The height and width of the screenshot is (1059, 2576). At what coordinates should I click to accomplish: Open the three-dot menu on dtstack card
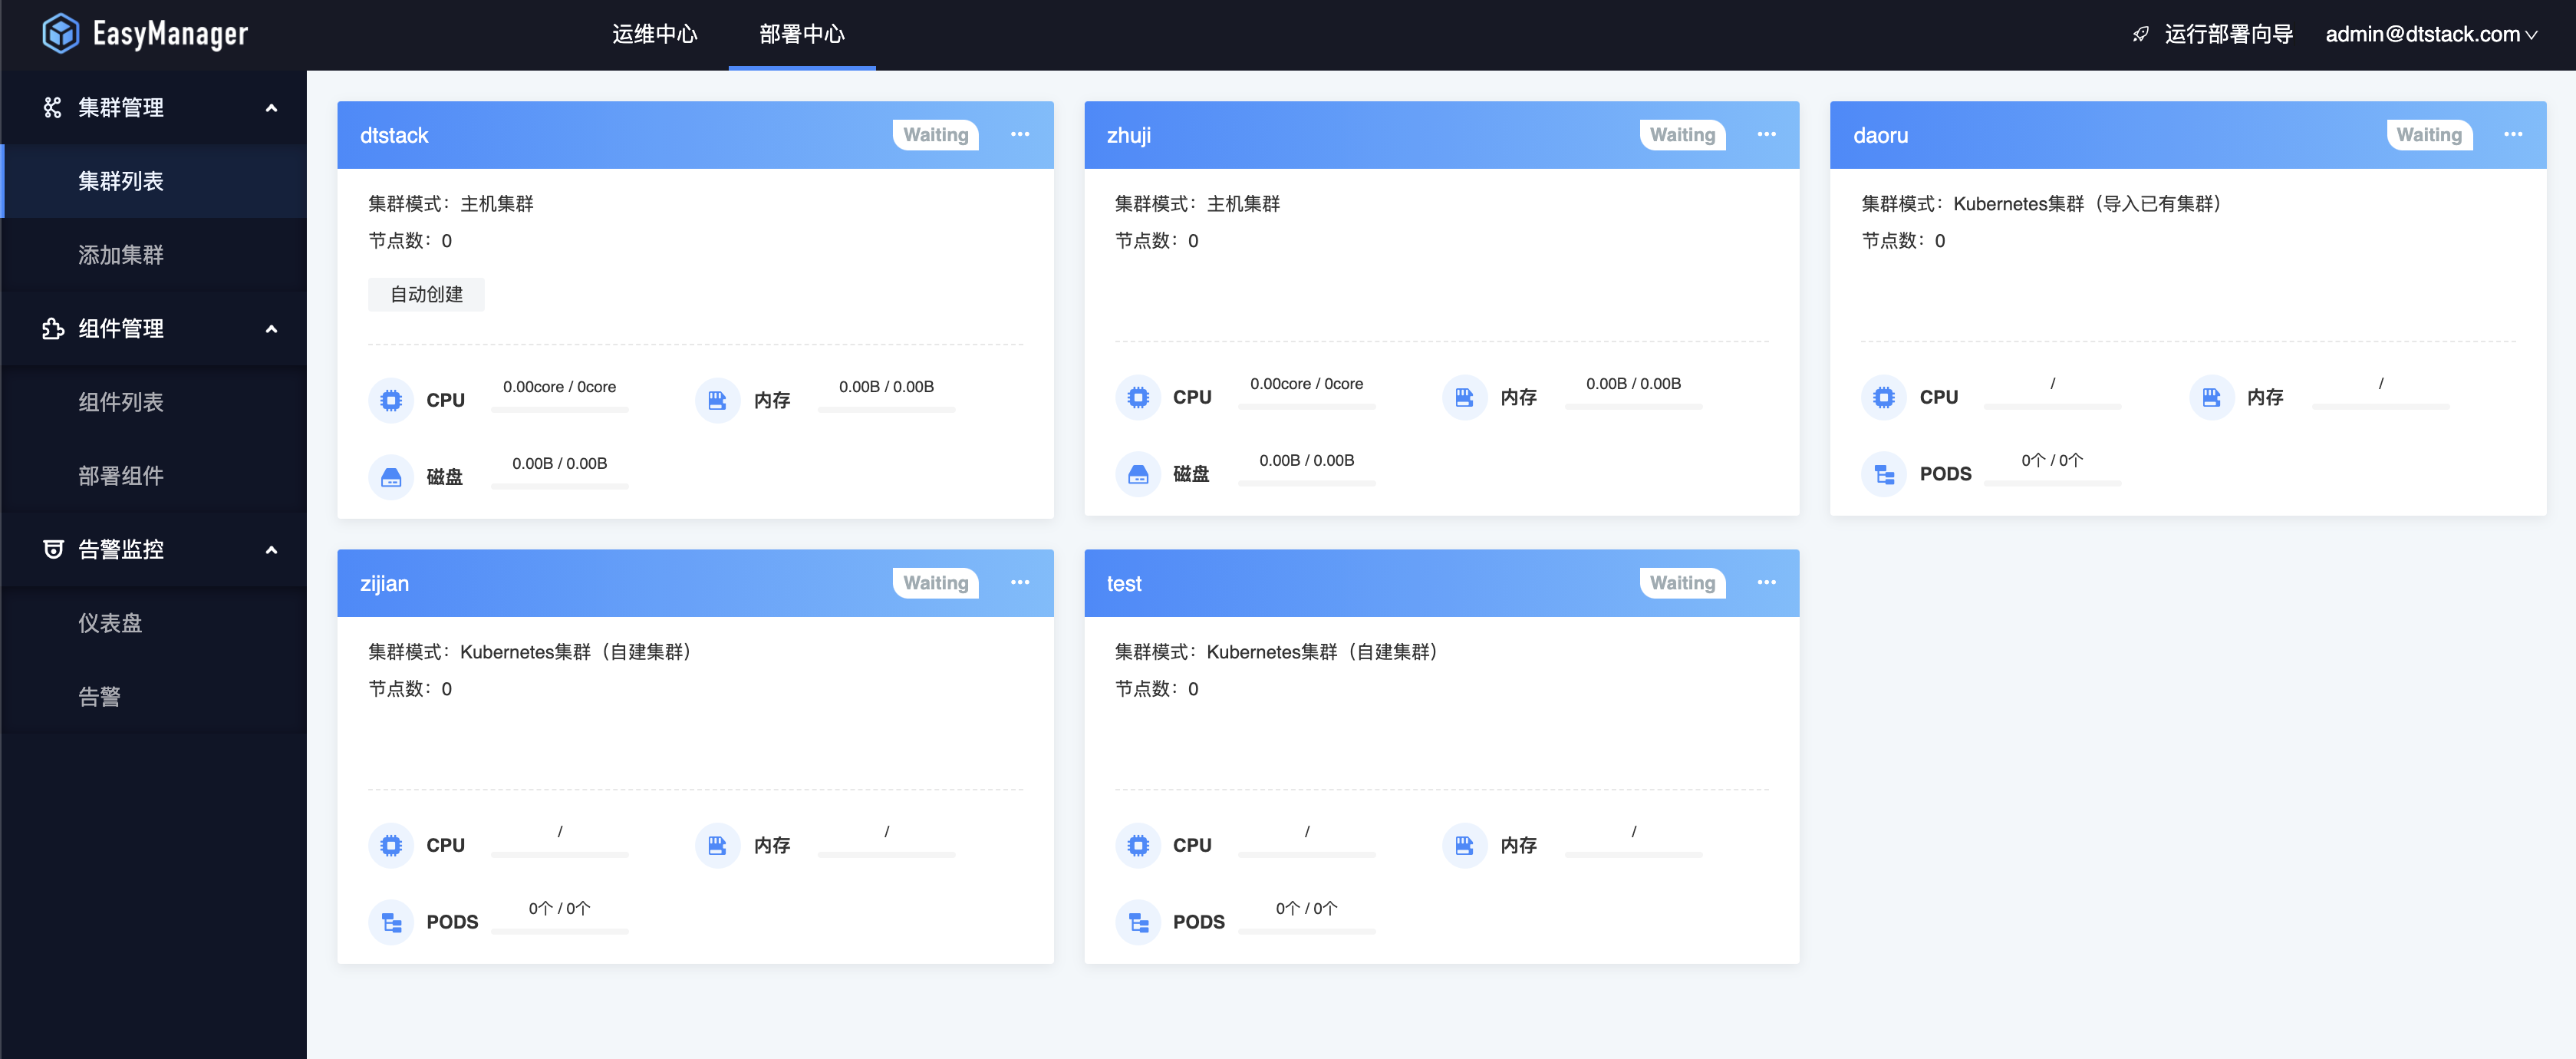tap(1019, 134)
